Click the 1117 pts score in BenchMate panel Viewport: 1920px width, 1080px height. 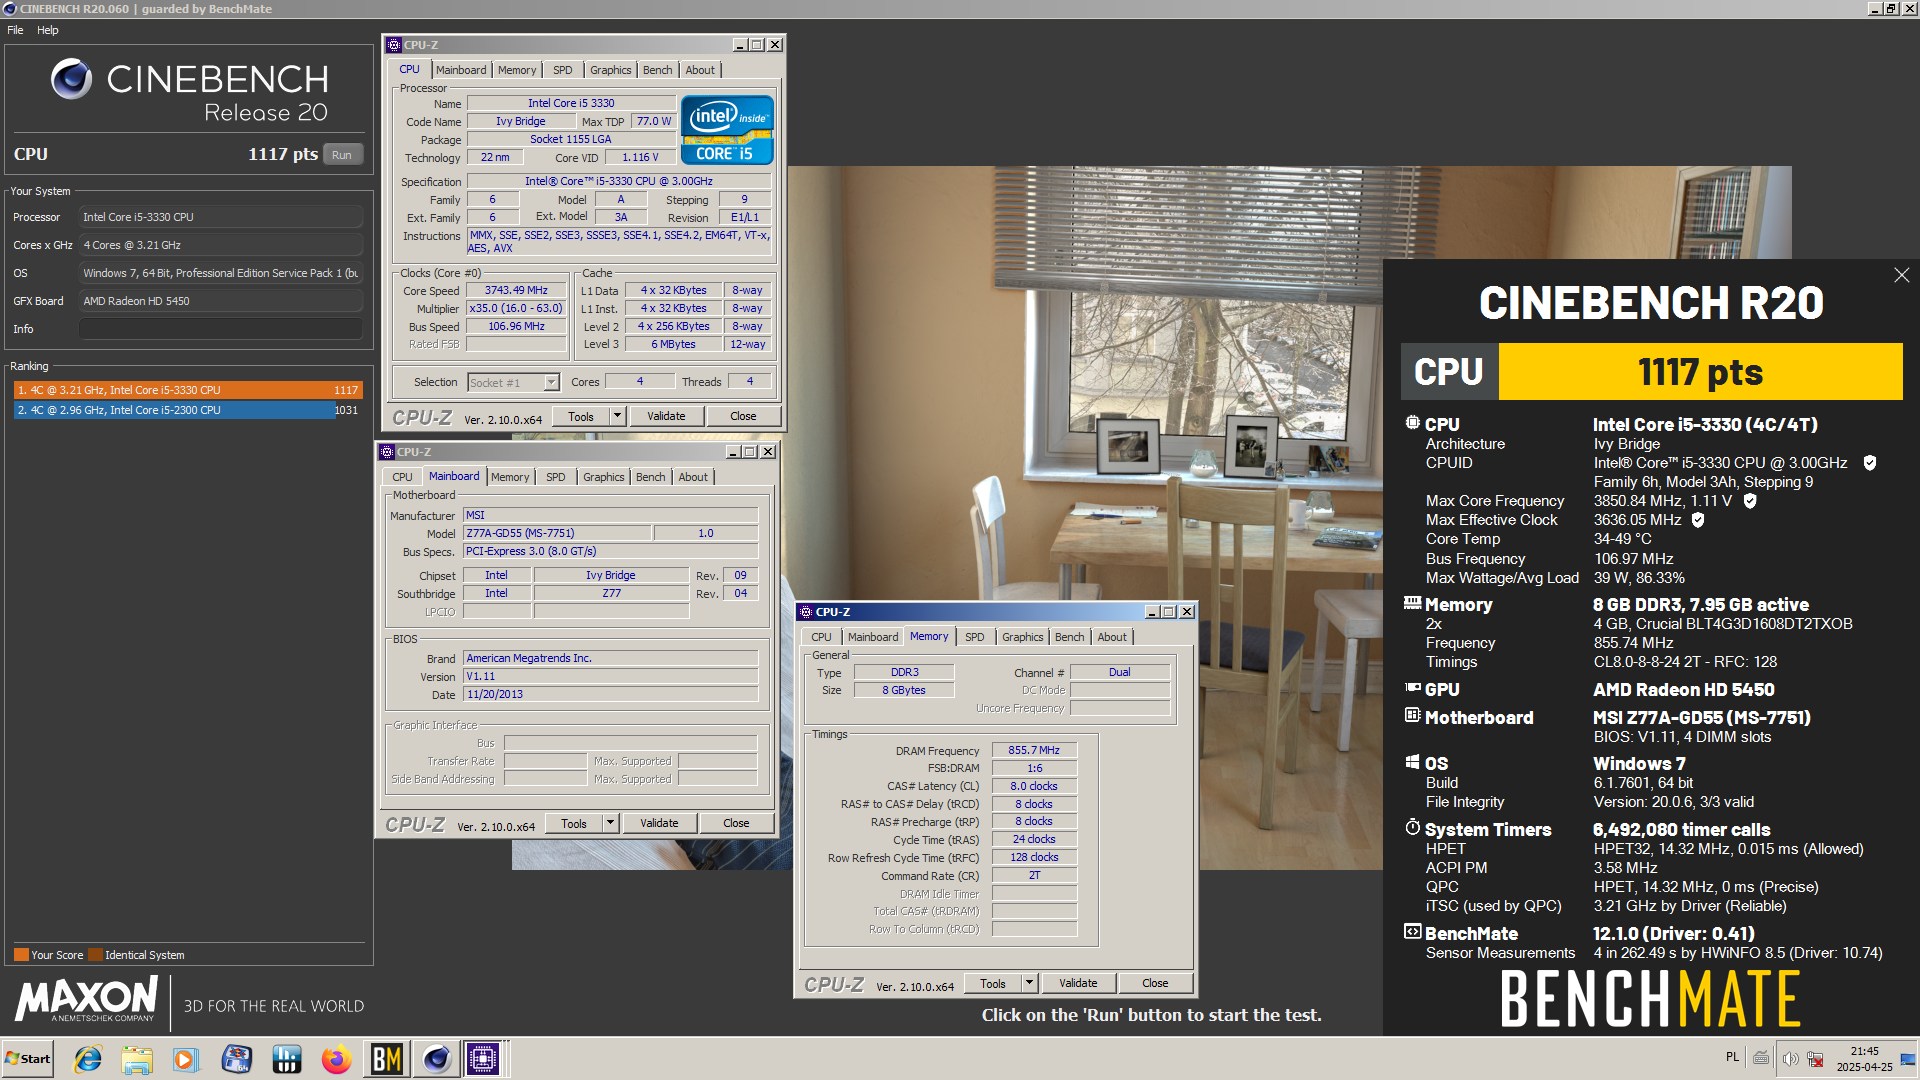click(1700, 372)
